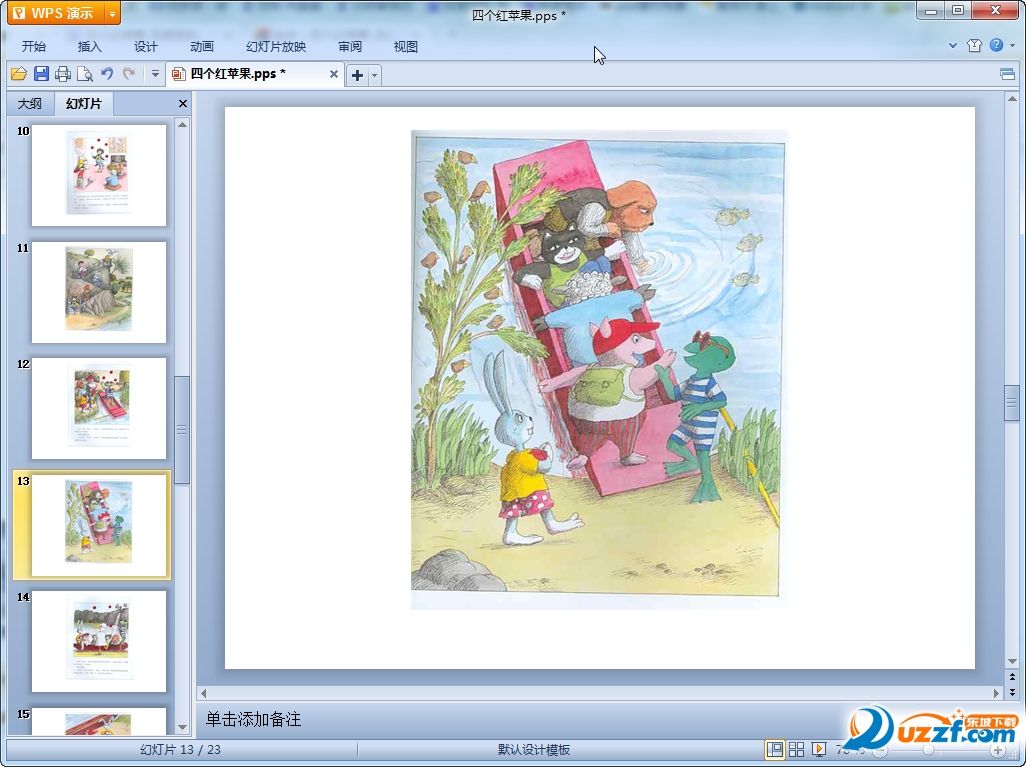This screenshot has height=767, width=1026.
Task: Open WPS help with the question mark
Action: click(997, 45)
